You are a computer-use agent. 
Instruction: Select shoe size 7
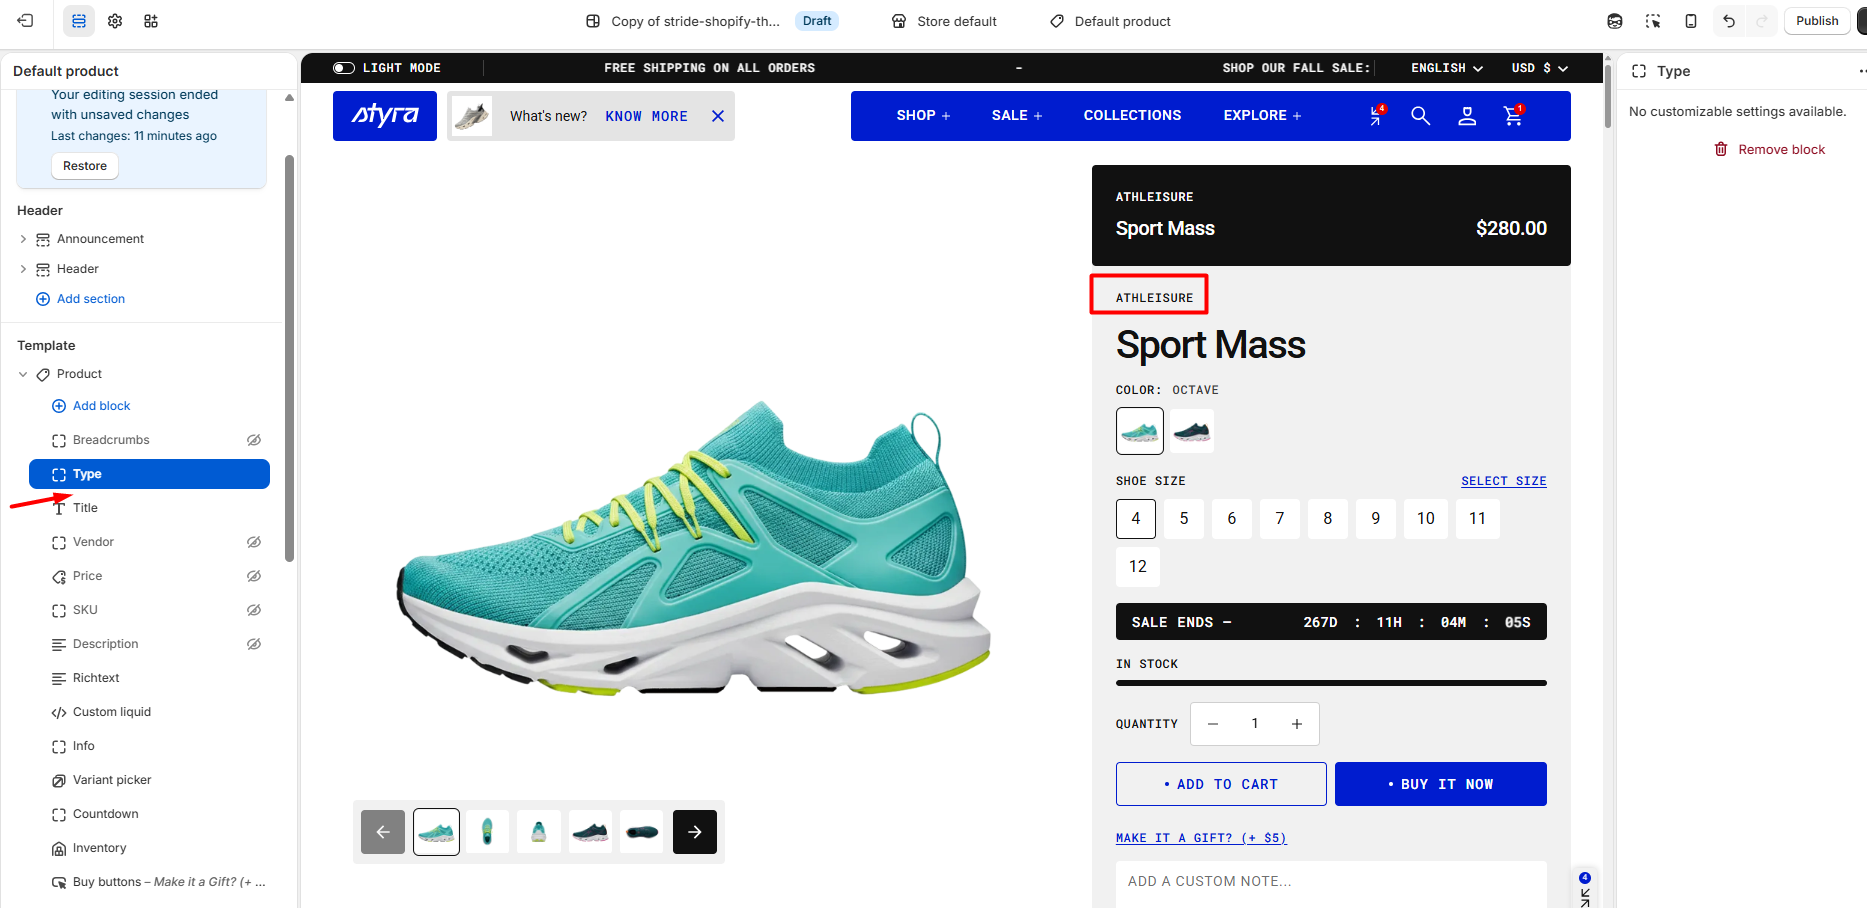coord(1280,519)
